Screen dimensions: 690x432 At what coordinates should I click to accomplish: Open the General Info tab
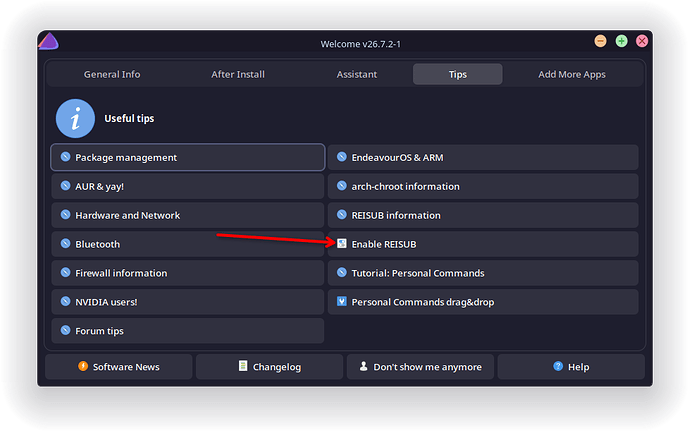[112, 74]
